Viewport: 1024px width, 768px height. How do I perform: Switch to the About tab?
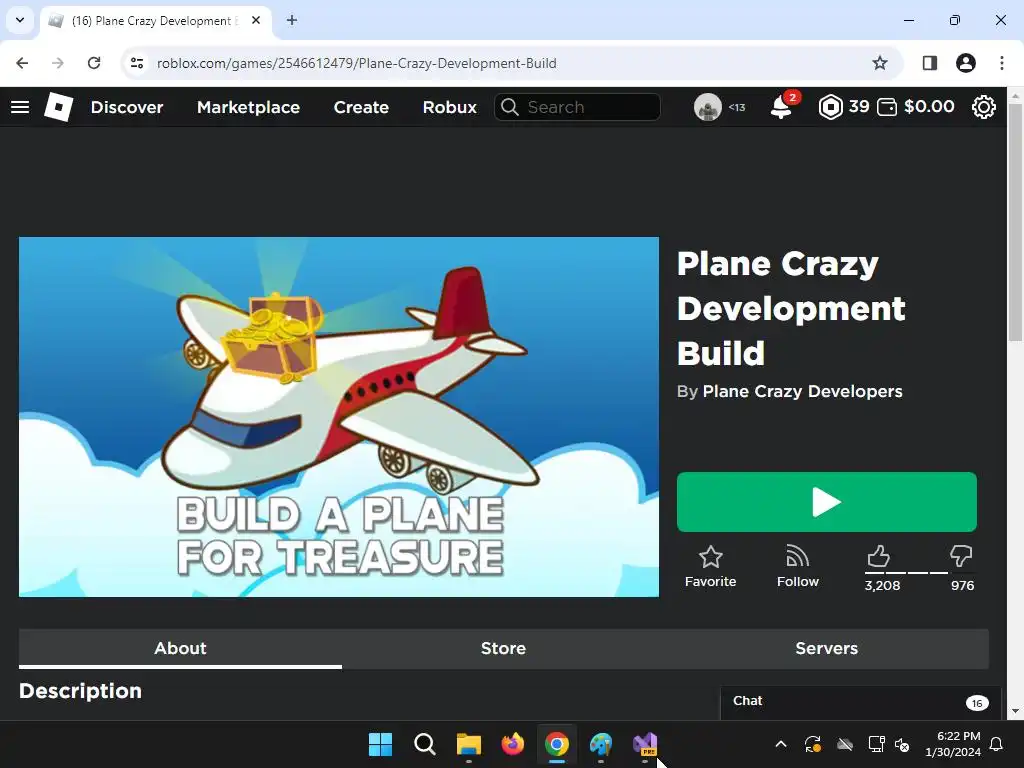[x=180, y=648]
